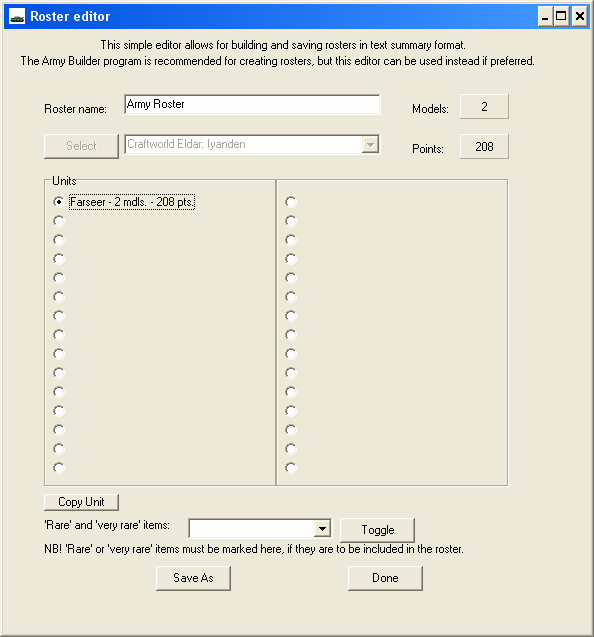Close the Roster editor window

[x=580, y=17]
